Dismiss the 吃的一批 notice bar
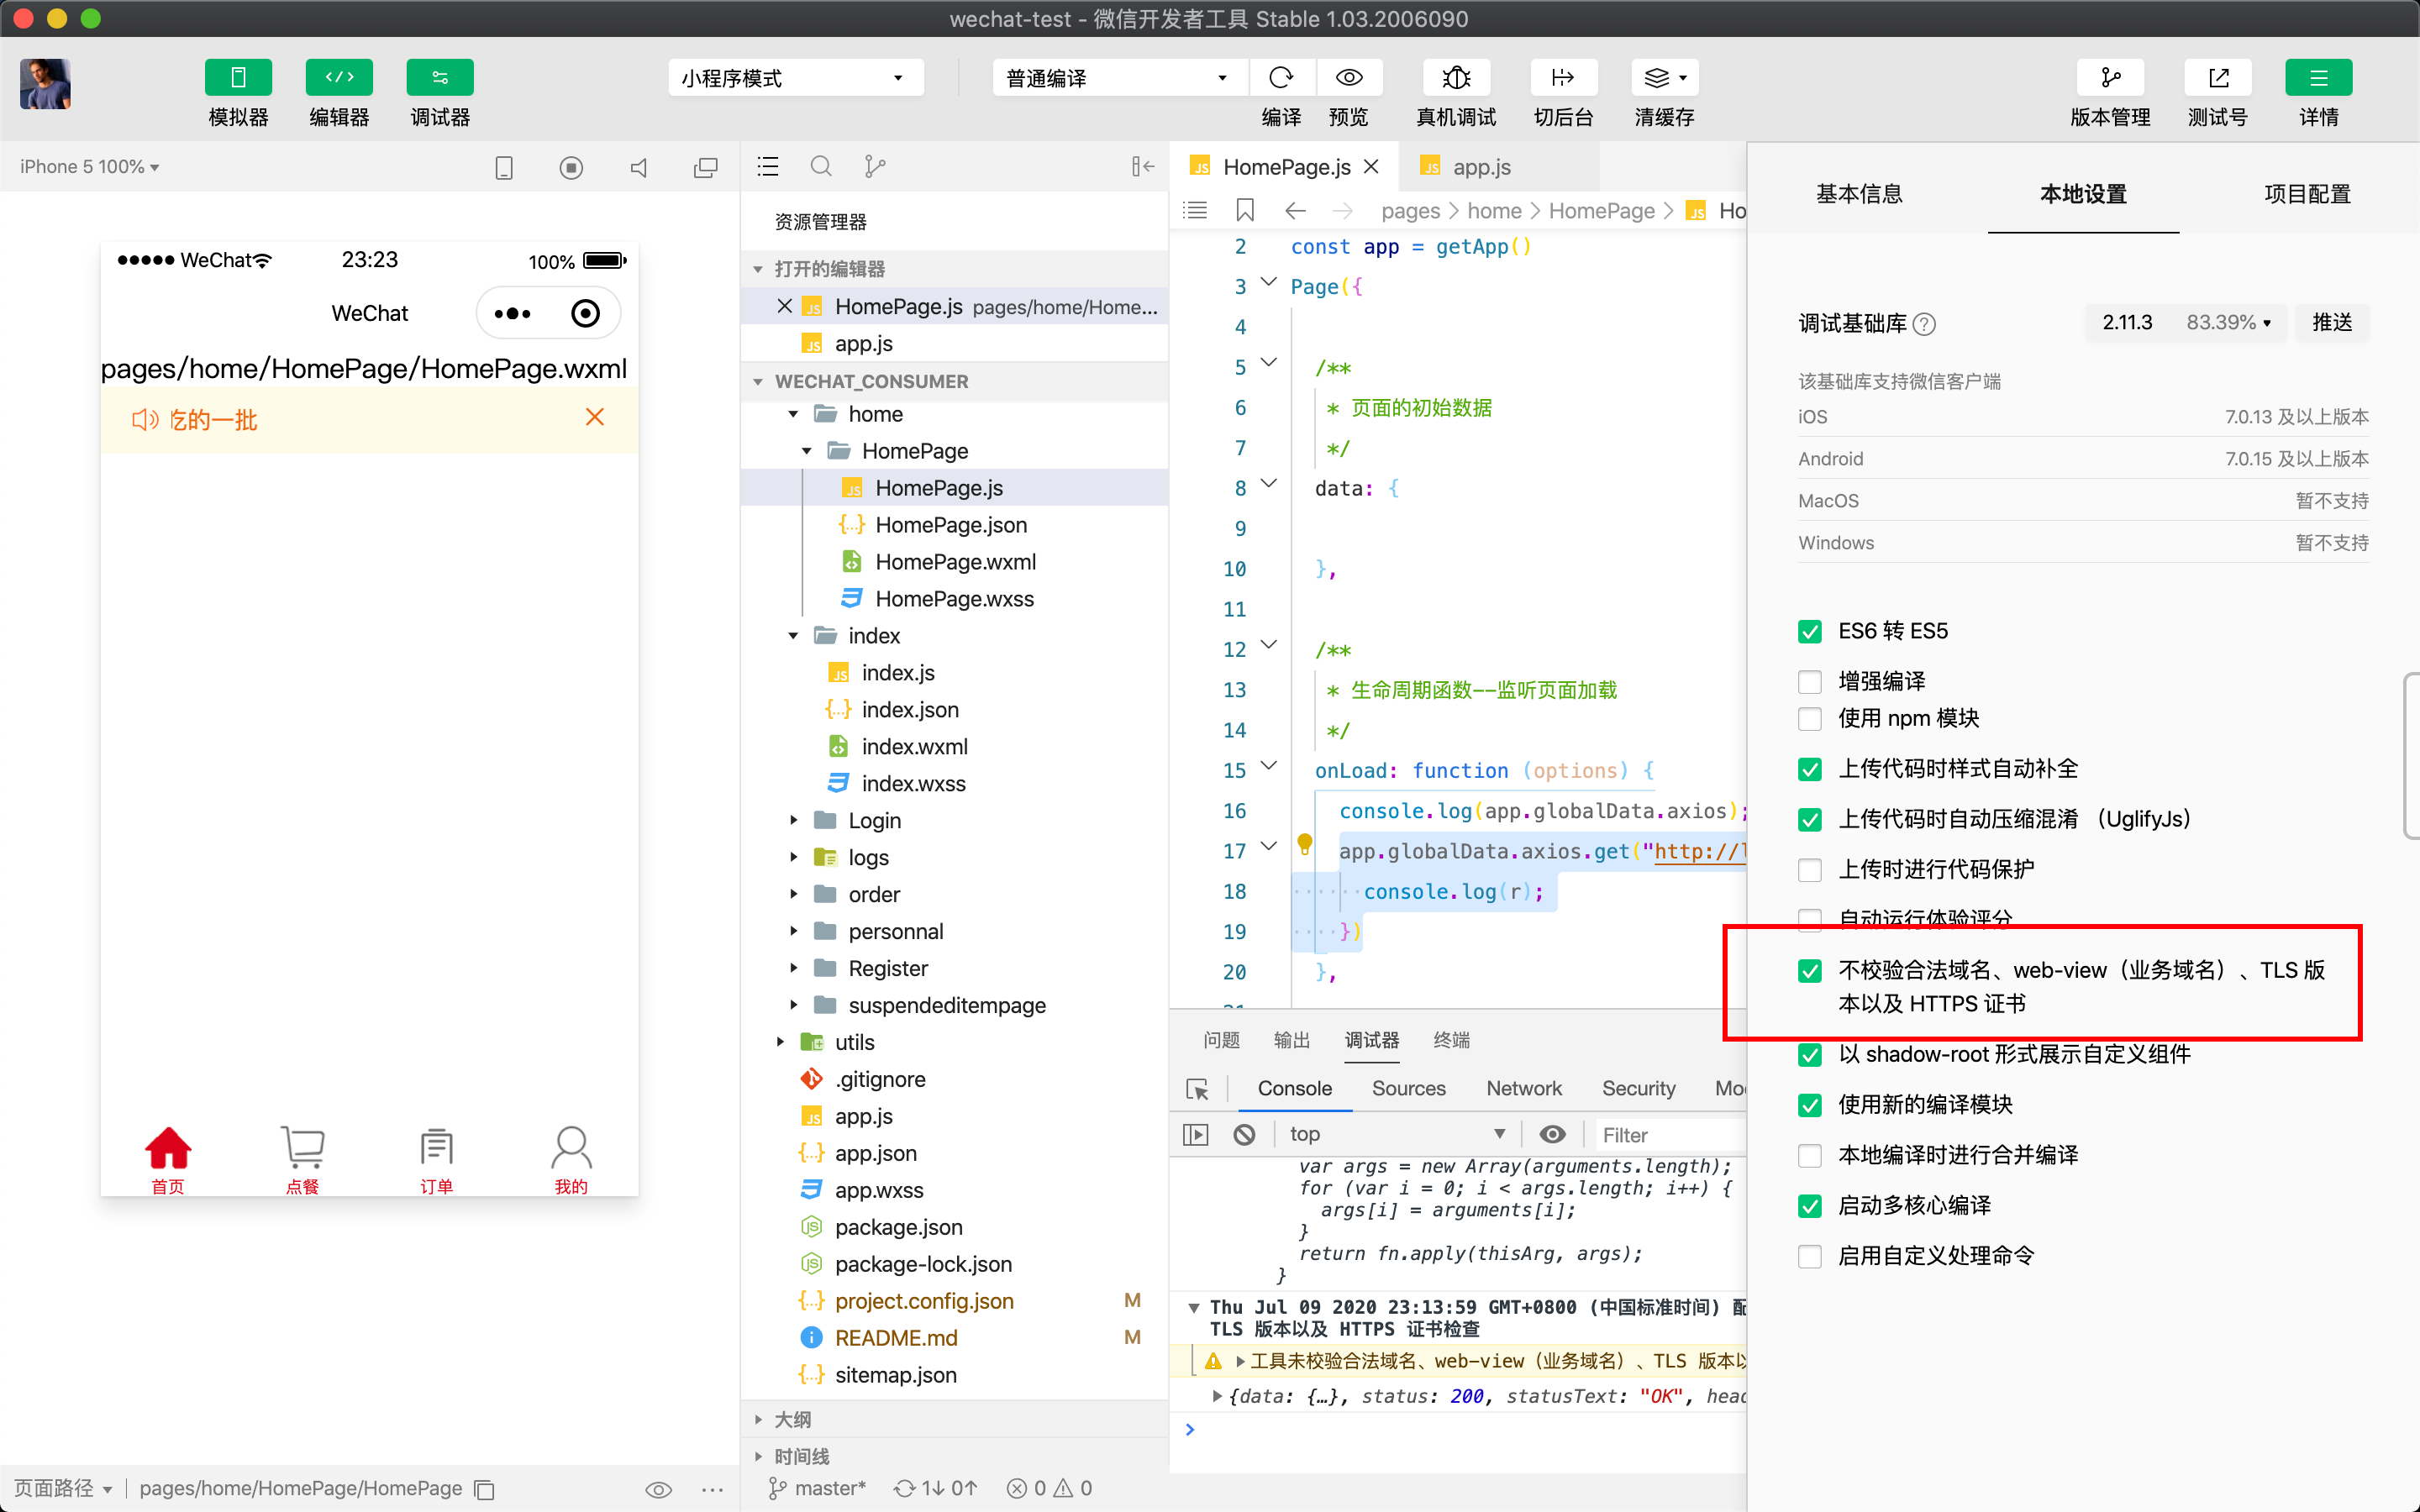This screenshot has height=1512, width=2420. (x=594, y=417)
